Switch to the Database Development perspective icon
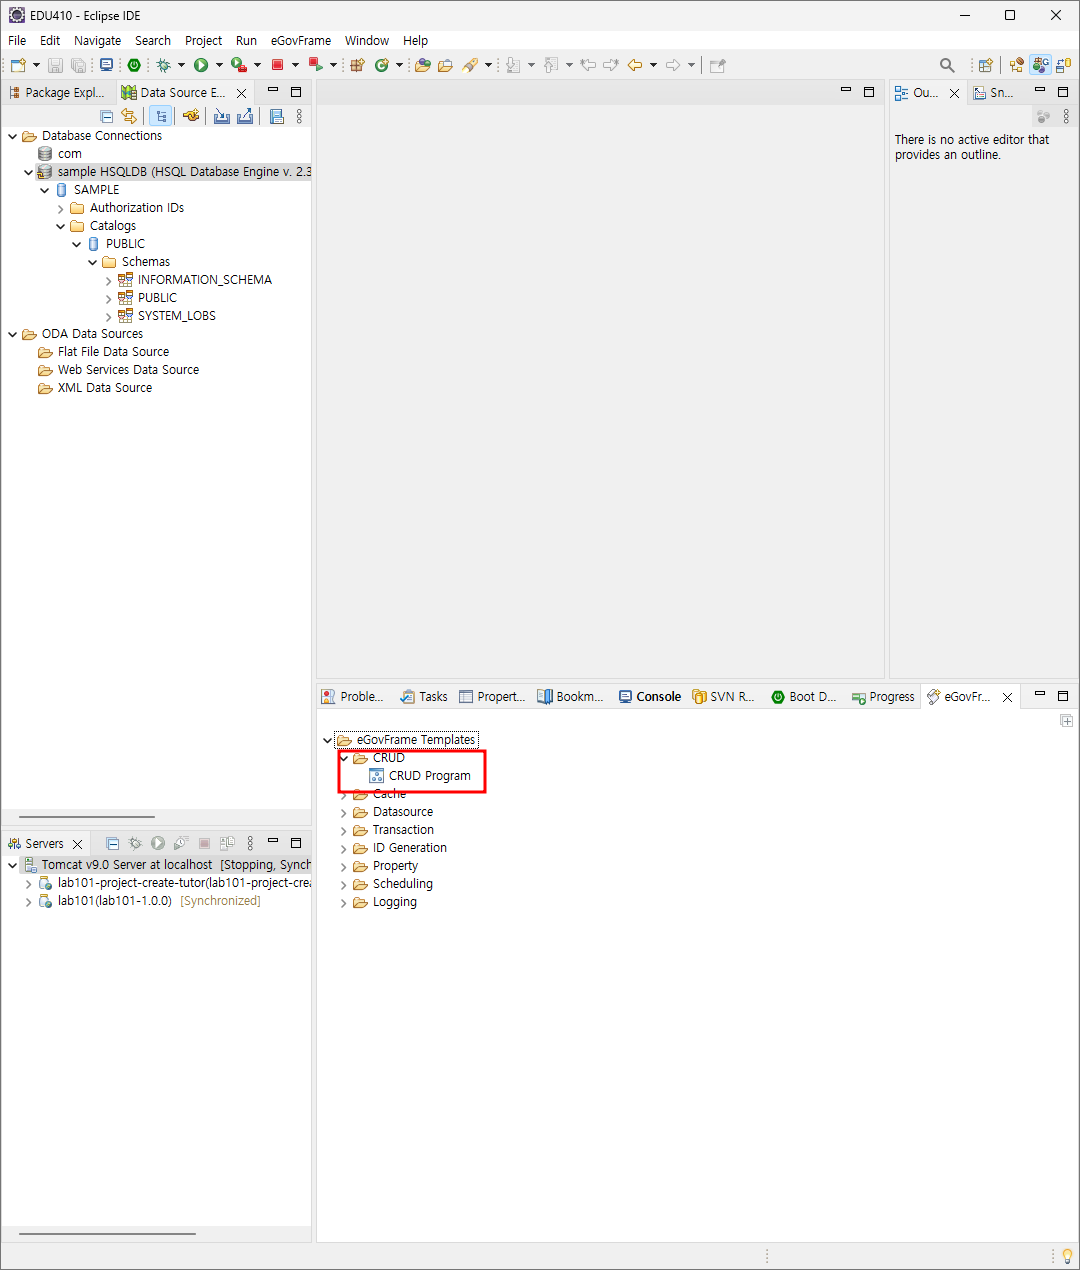The image size is (1080, 1270). click(1063, 65)
